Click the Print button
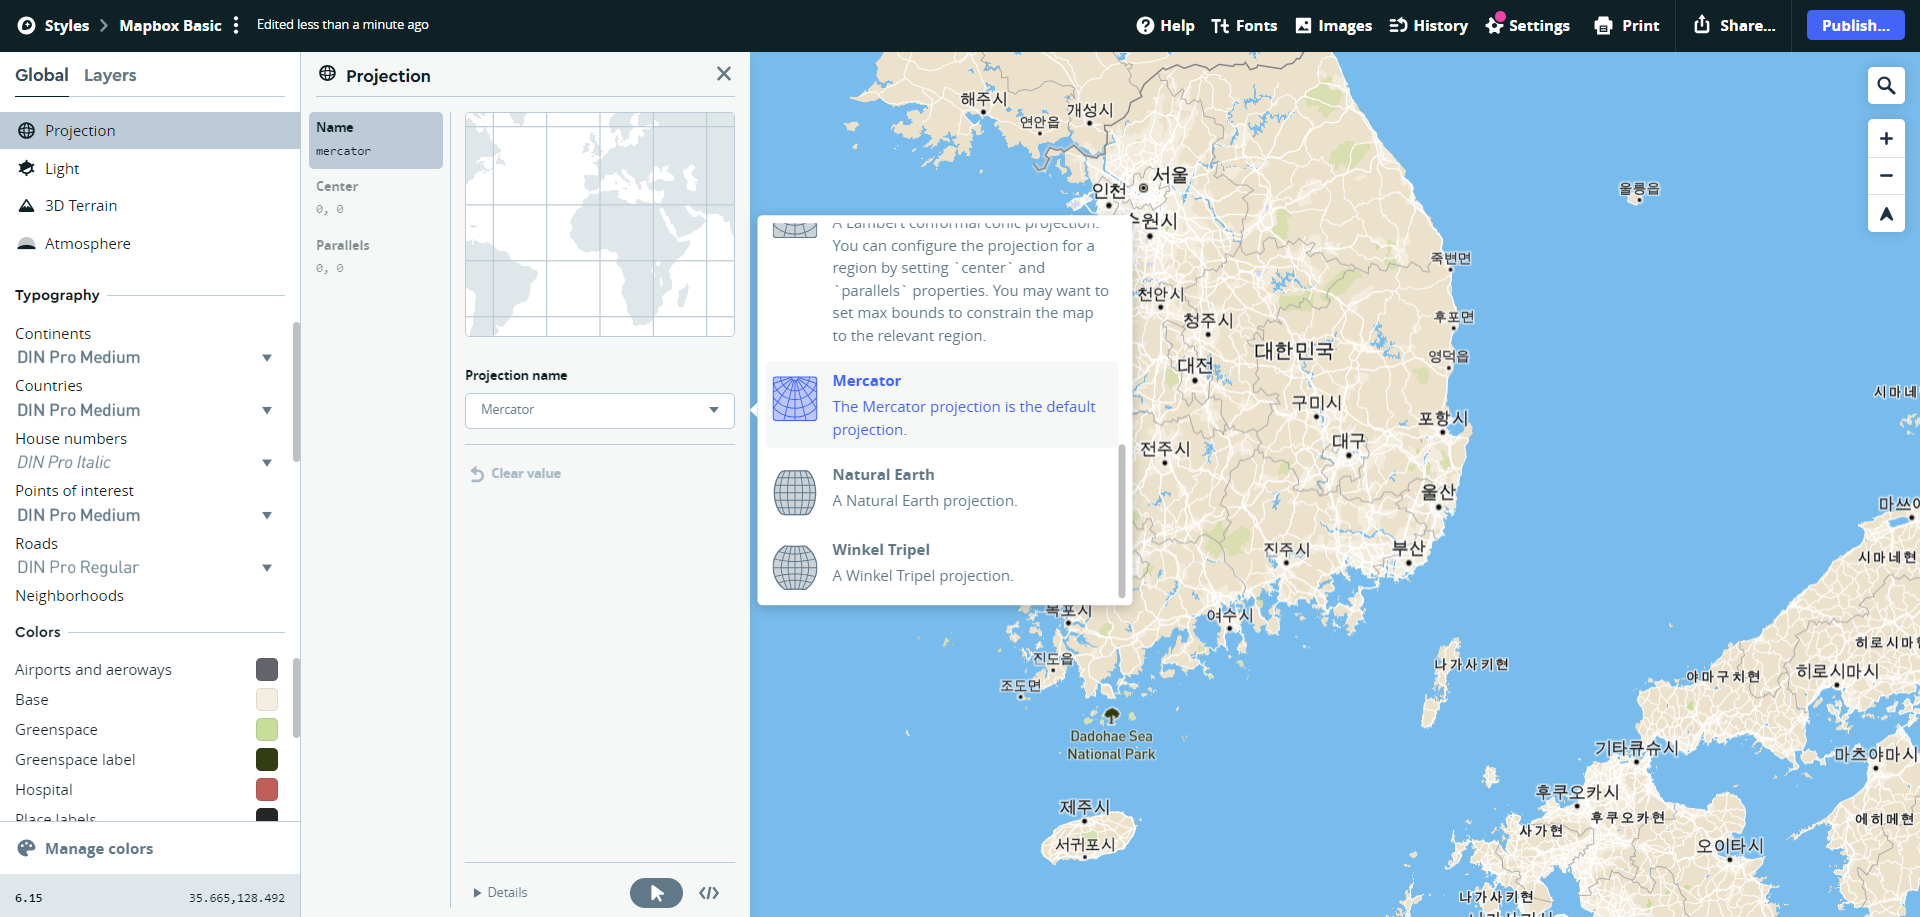This screenshot has height=917, width=1920. tap(1626, 26)
